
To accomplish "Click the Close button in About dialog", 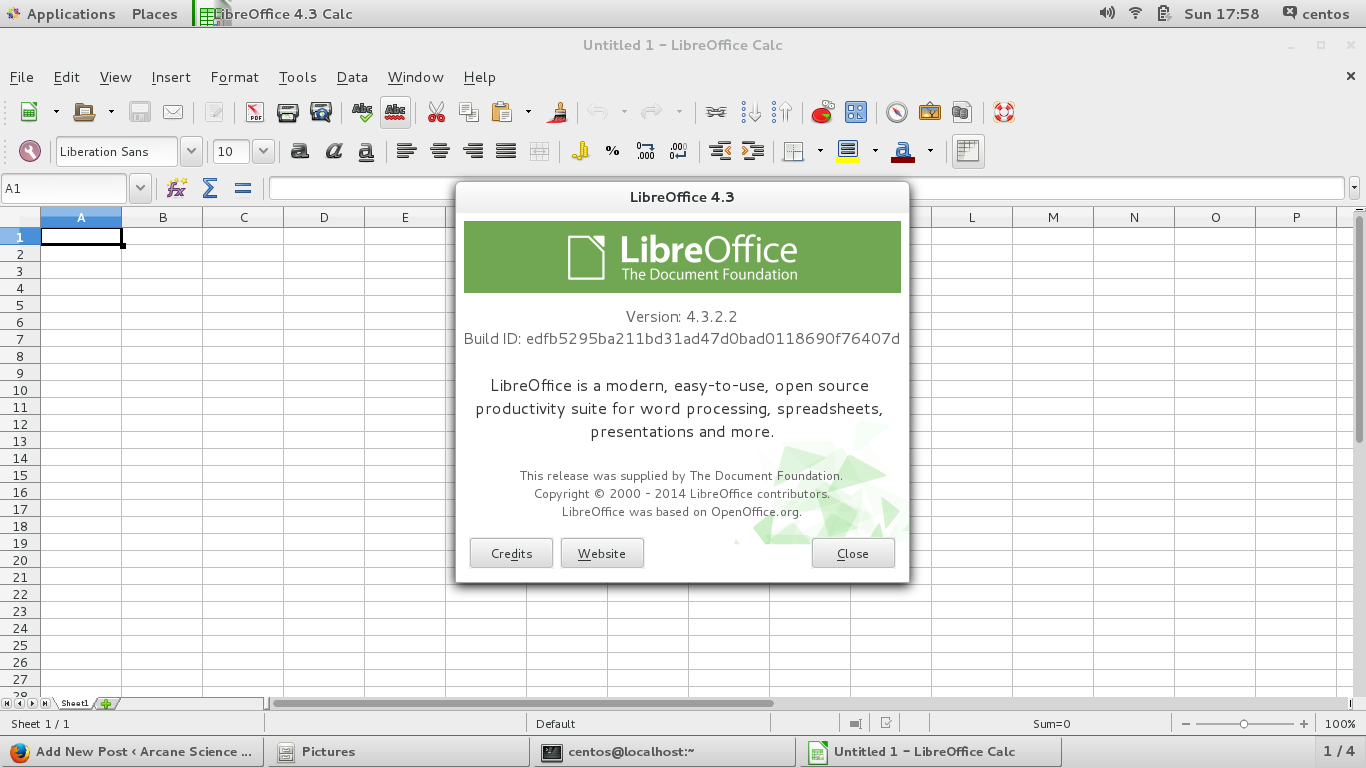I will tap(853, 553).
